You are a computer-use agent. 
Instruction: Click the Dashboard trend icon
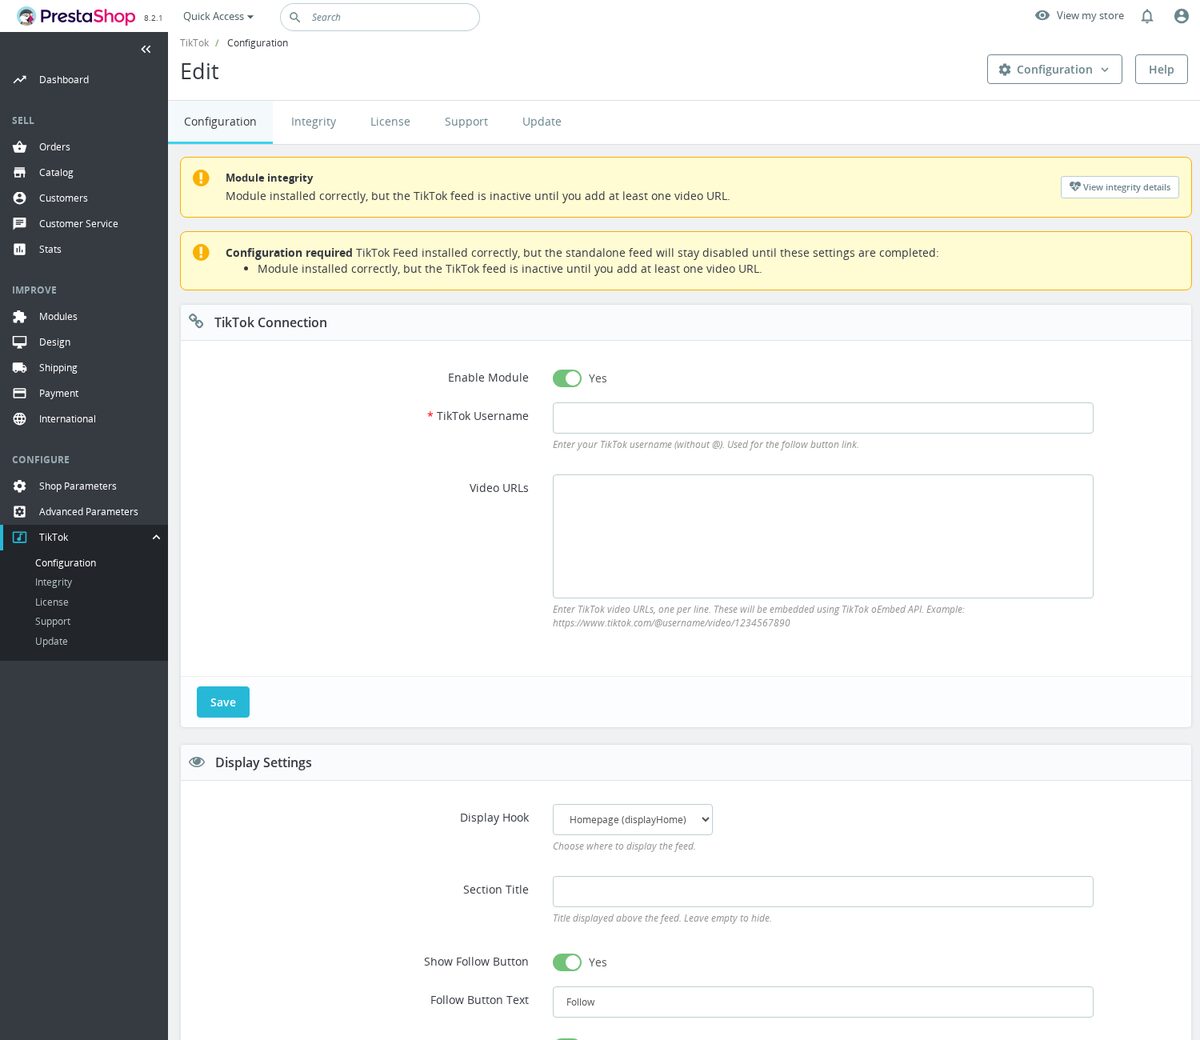tap(19, 80)
